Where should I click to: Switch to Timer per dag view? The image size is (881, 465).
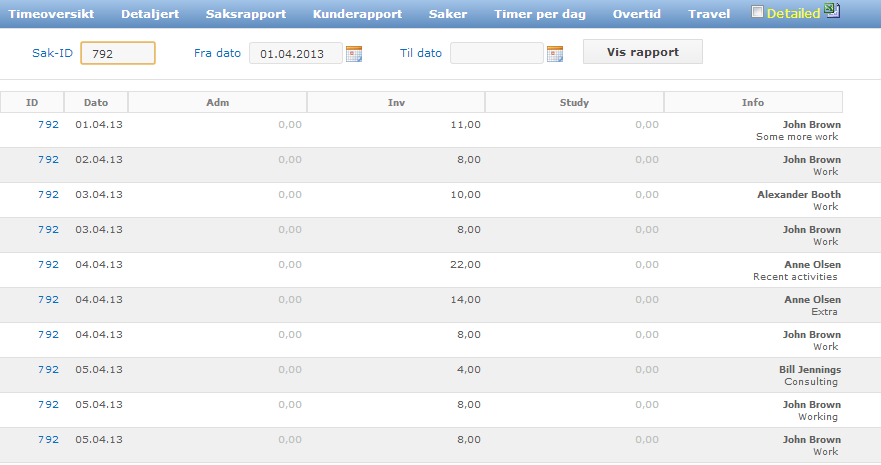(x=540, y=14)
